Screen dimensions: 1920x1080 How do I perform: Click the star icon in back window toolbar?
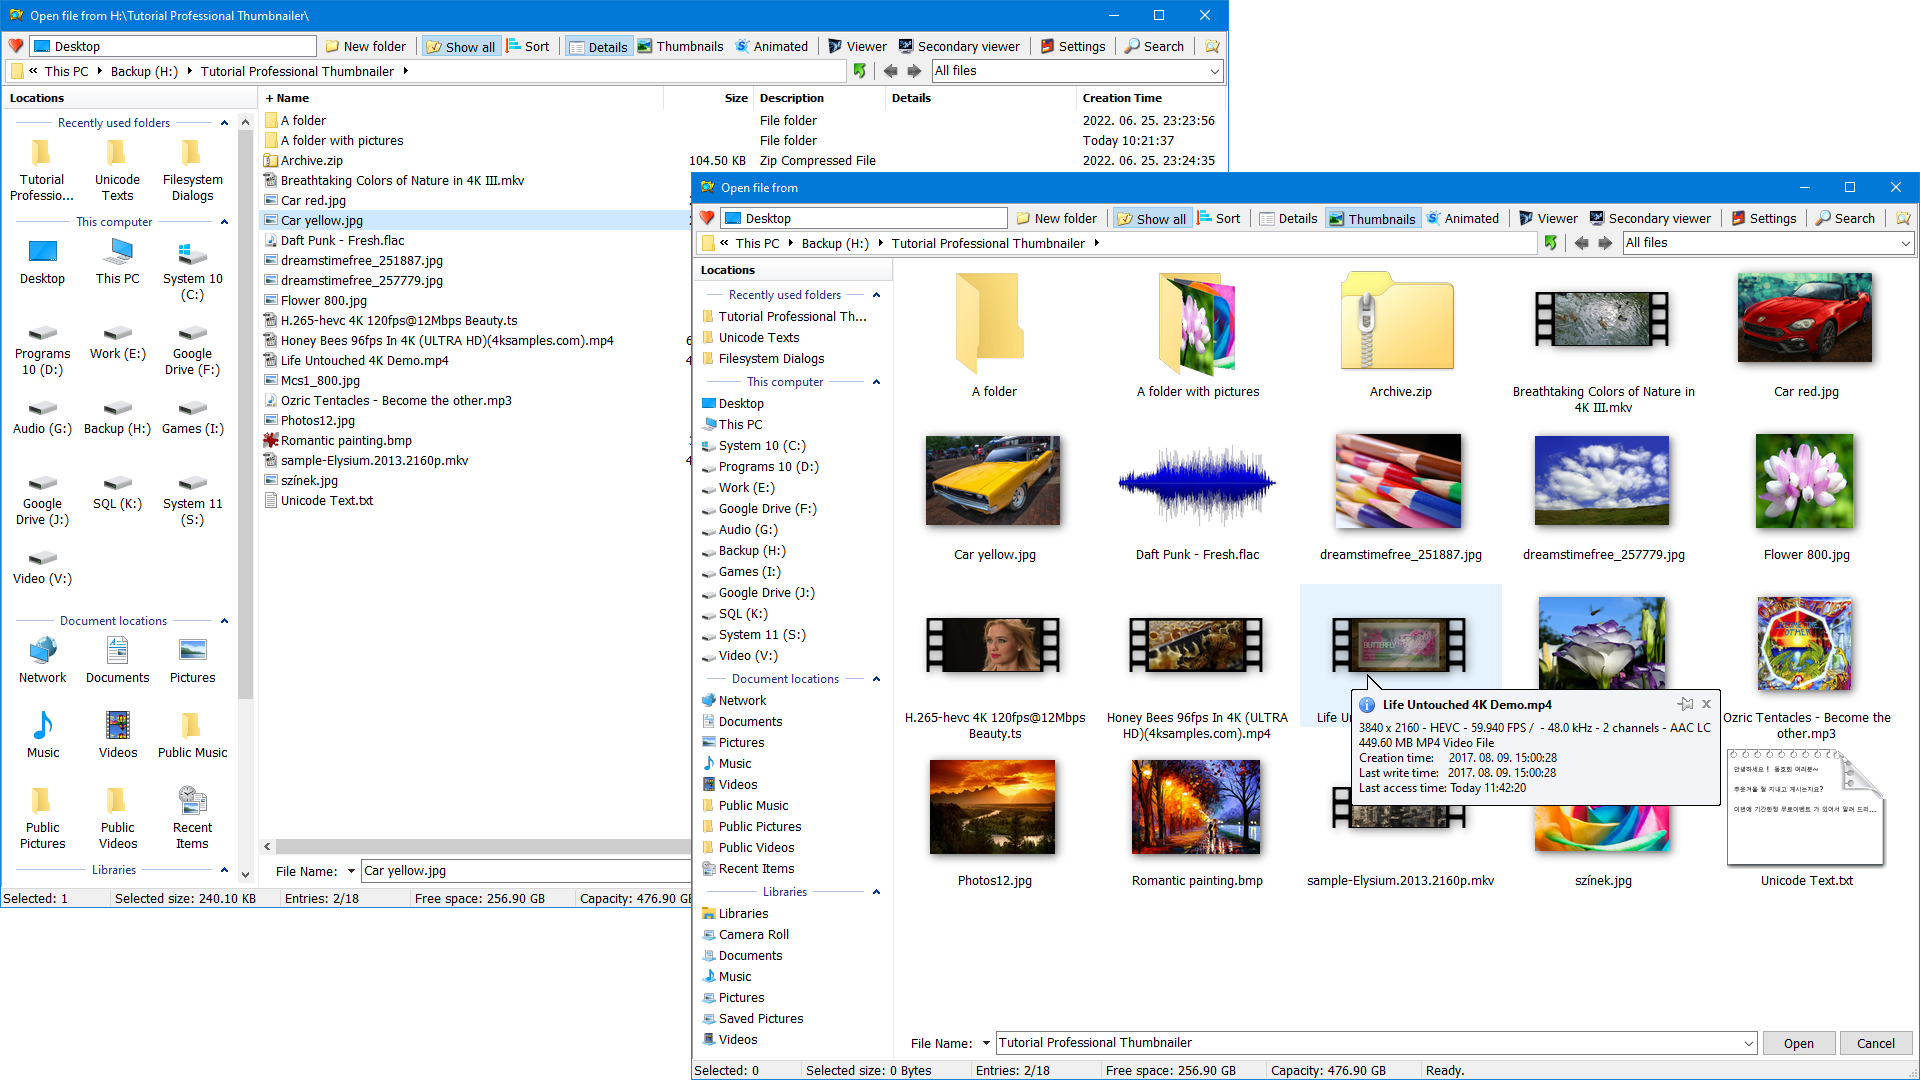click(1212, 46)
